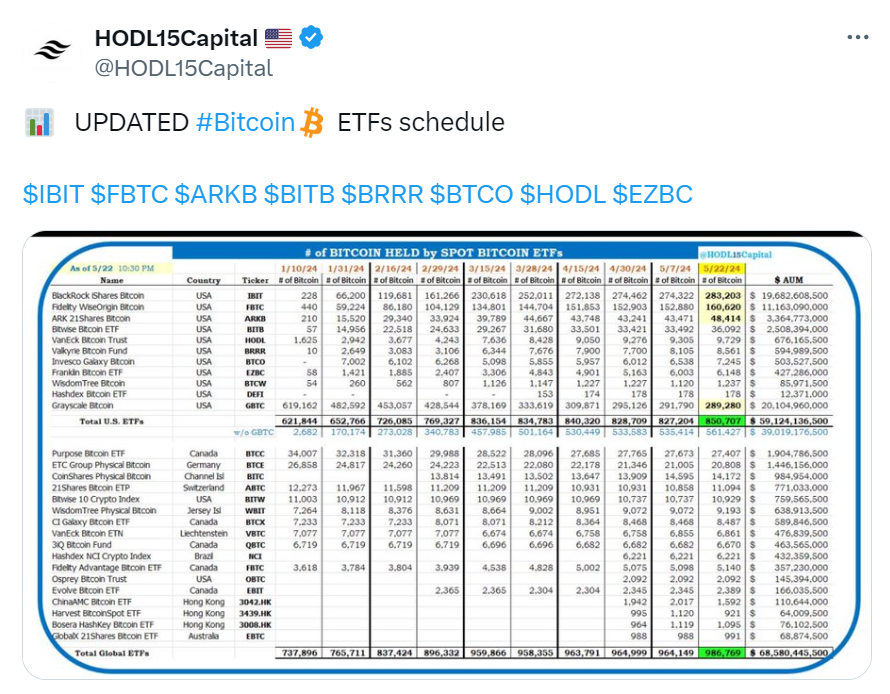Click the bar chart emoji icon
This screenshot has height=694, width=890.
[x=39, y=123]
